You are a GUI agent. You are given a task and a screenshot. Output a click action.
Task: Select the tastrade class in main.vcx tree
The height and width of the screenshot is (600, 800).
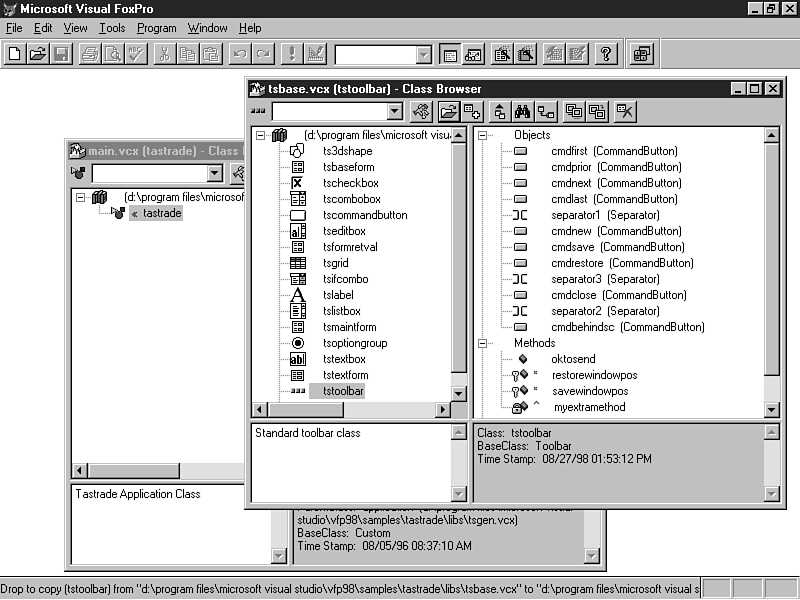[x=162, y=213]
